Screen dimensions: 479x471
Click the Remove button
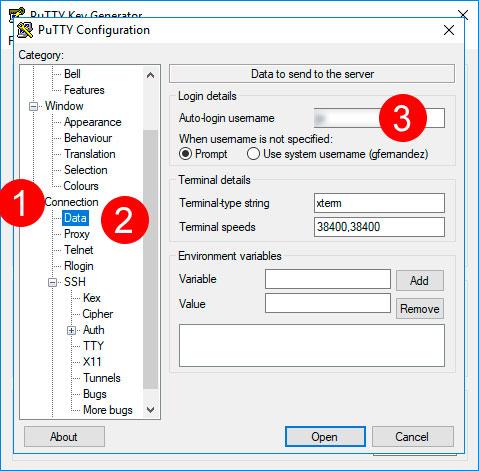(420, 309)
